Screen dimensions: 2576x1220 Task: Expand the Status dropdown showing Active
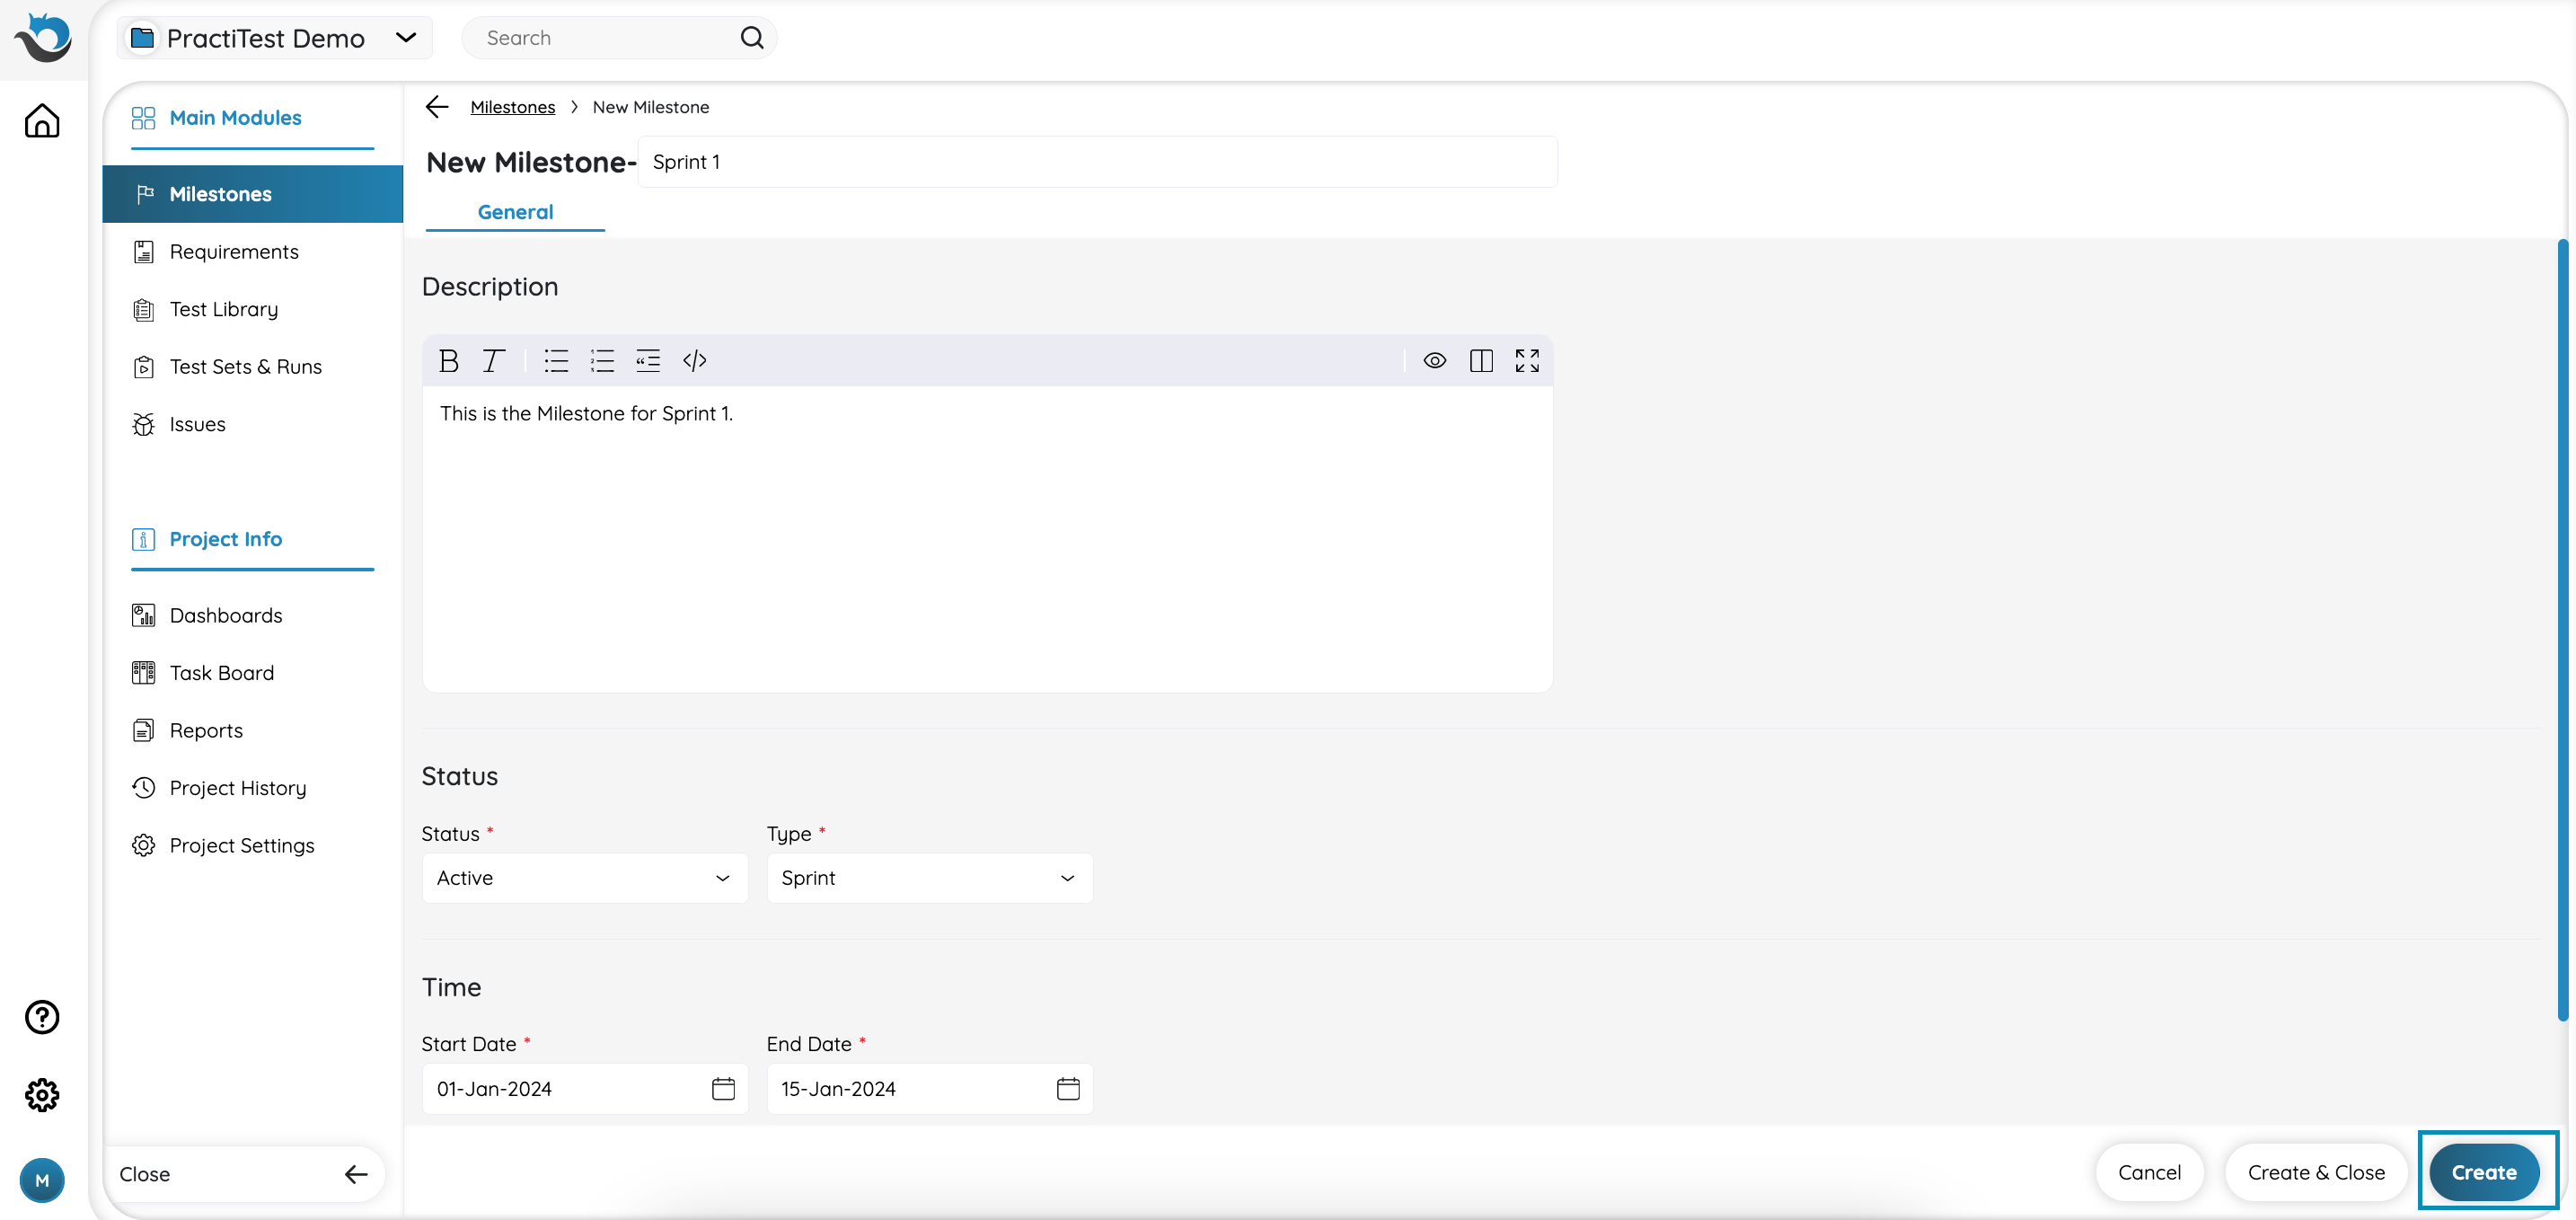tap(585, 878)
